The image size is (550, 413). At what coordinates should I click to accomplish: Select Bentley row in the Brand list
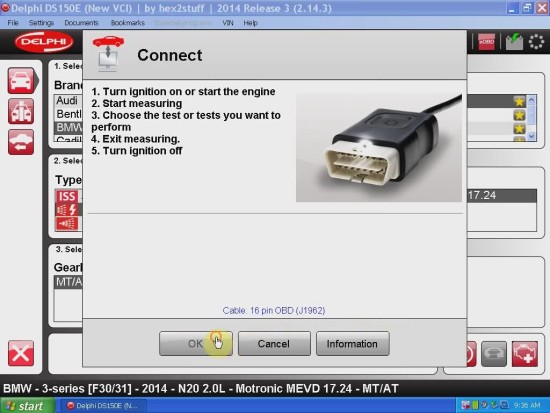pyautogui.click(x=68, y=114)
